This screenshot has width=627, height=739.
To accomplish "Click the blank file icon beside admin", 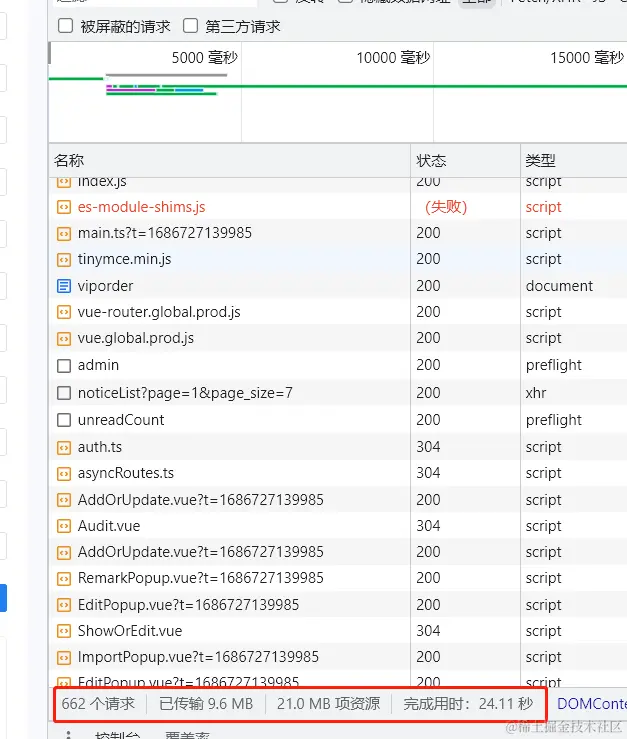I will coord(64,366).
